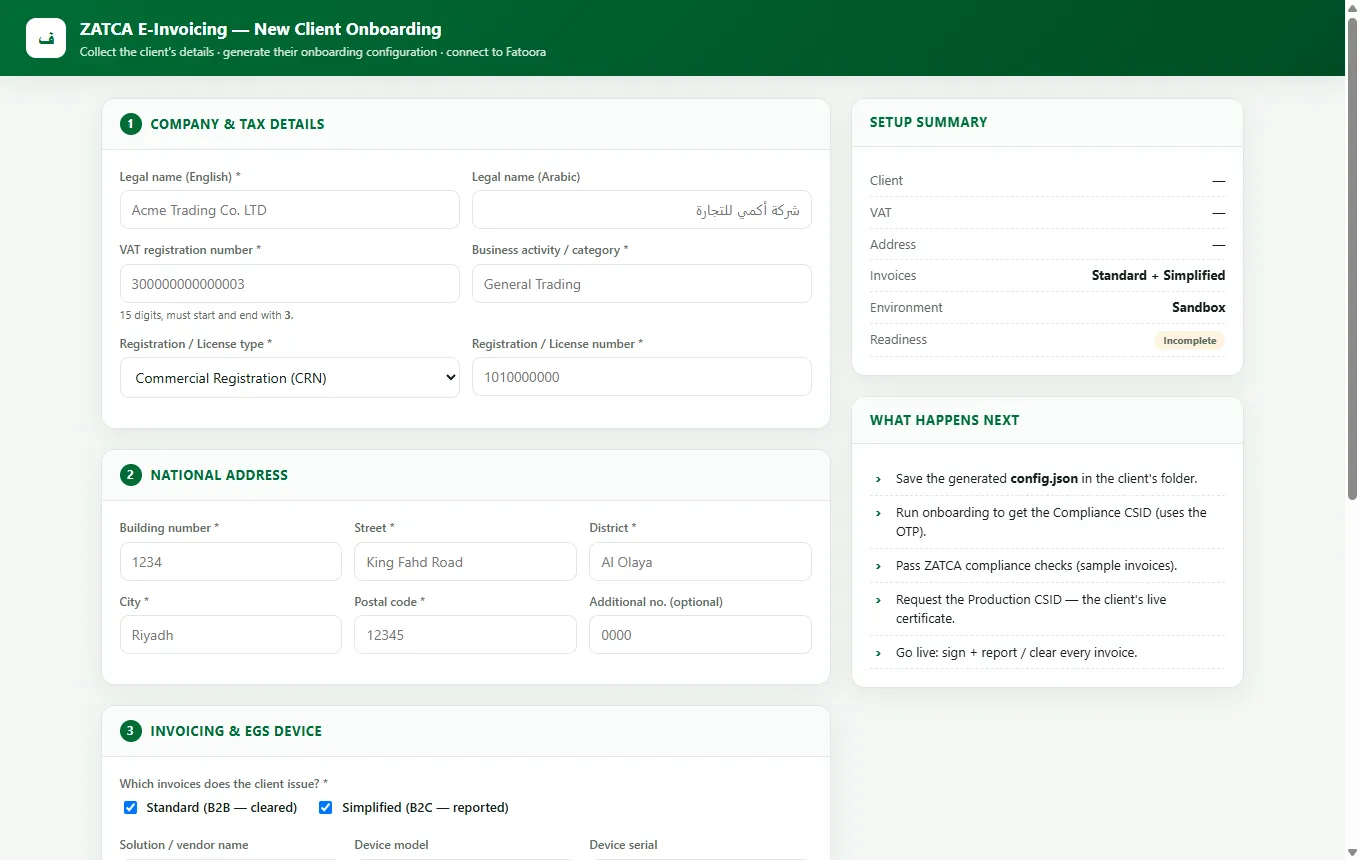Click the Incomplete readiness badge
The image size is (1360, 860).
(x=1190, y=340)
